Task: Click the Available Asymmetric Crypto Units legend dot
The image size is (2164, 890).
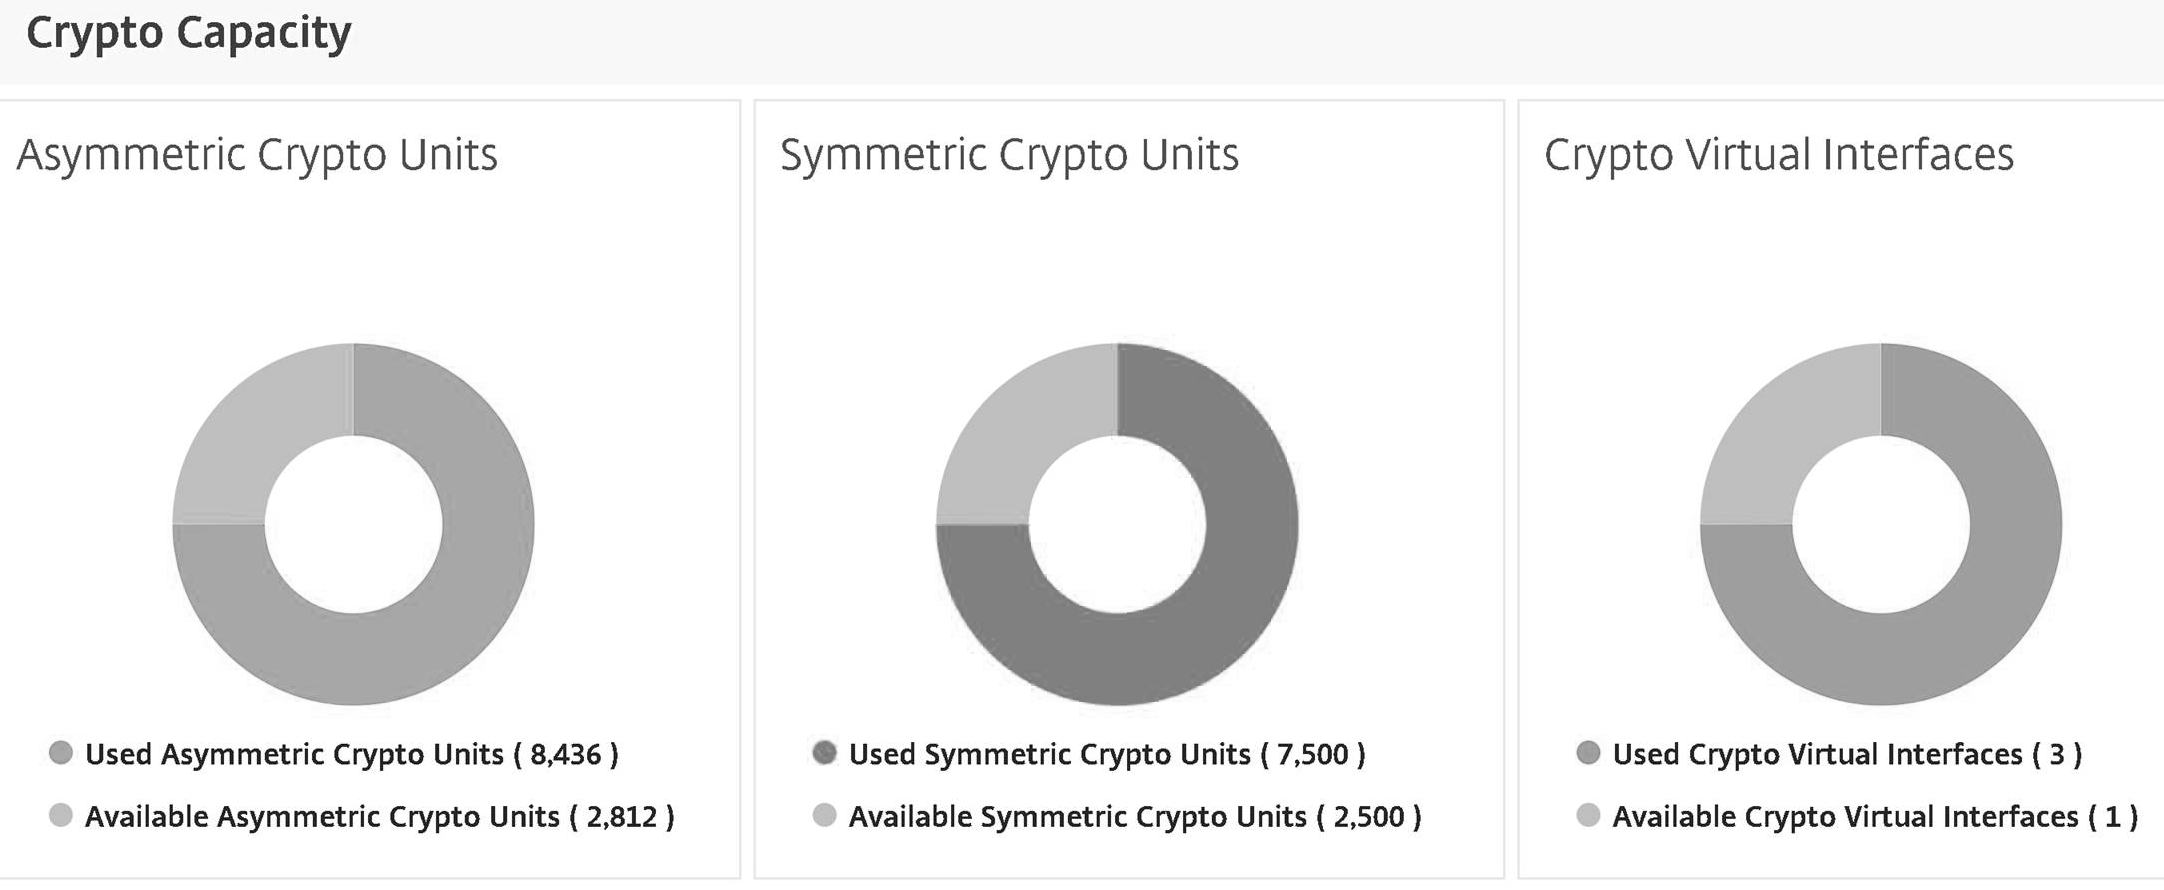Action: [x=61, y=815]
